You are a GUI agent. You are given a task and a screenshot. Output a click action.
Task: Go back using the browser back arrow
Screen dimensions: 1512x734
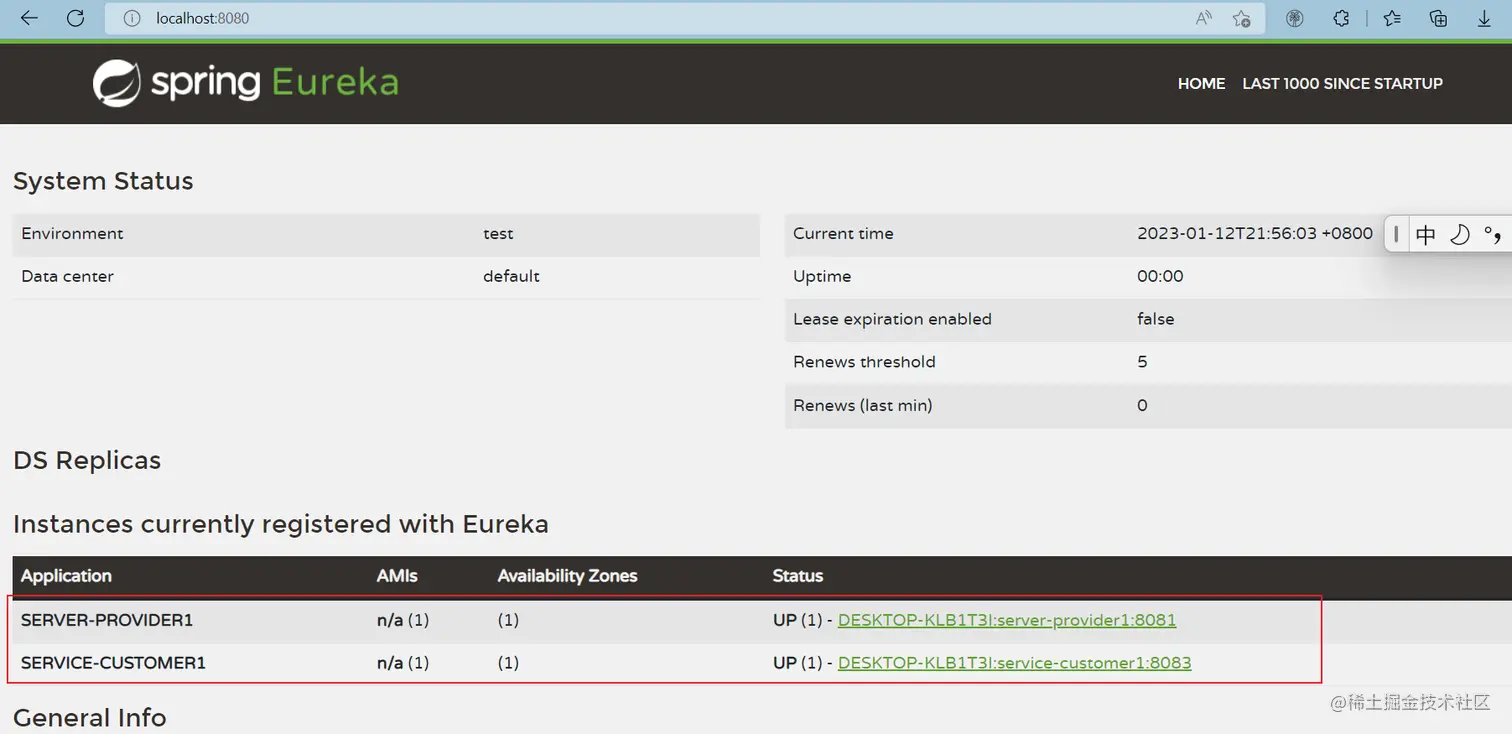(29, 18)
